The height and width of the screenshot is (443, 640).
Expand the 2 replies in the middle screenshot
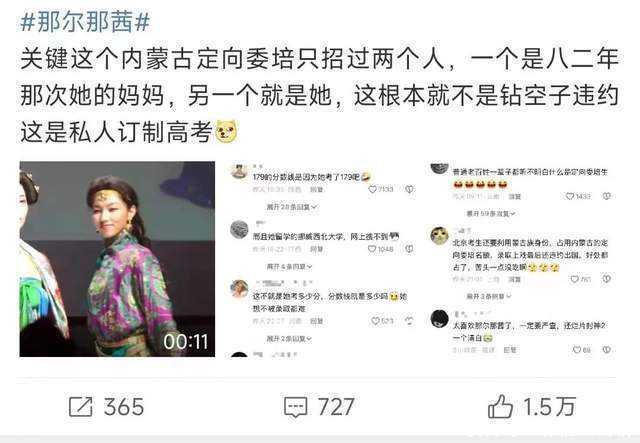coord(289,338)
